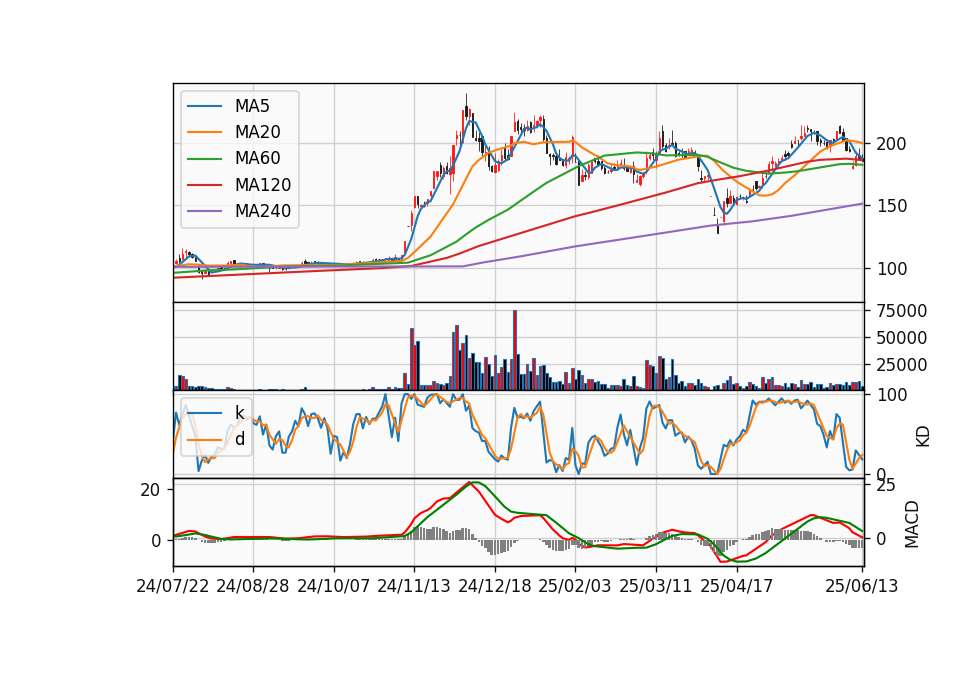Click the 25/06/13 date axis label

point(861,587)
